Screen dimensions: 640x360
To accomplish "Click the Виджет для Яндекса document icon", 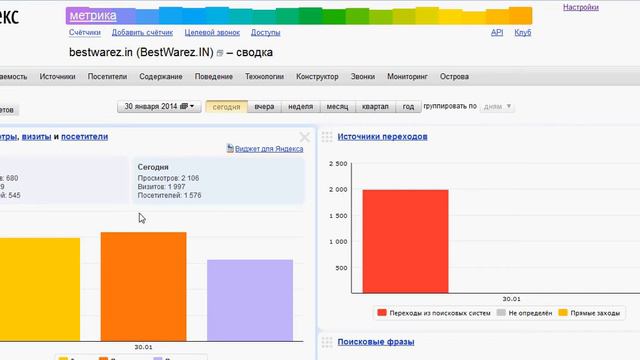I will click(x=230, y=148).
